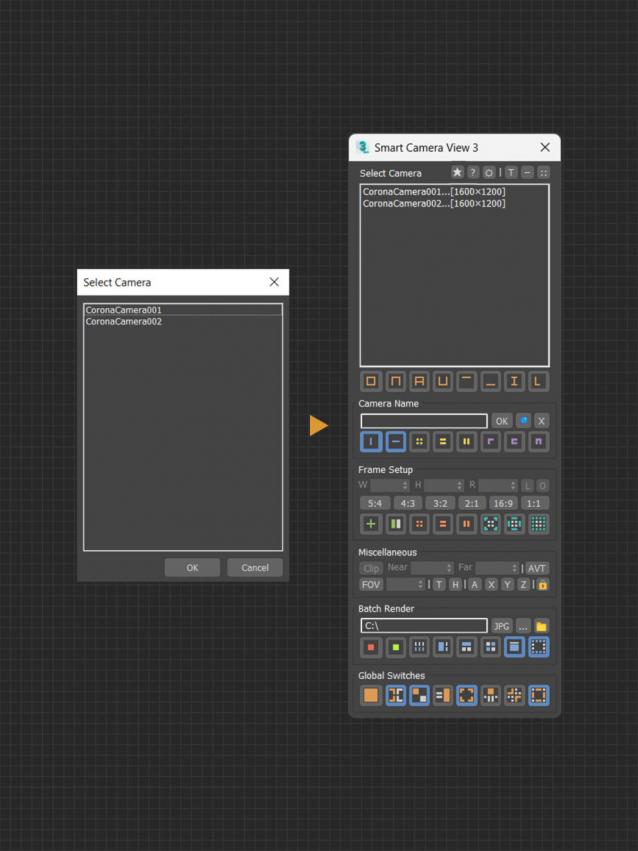Open the question mark help button
Viewport: 638px width, 851px height.
point(473,173)
